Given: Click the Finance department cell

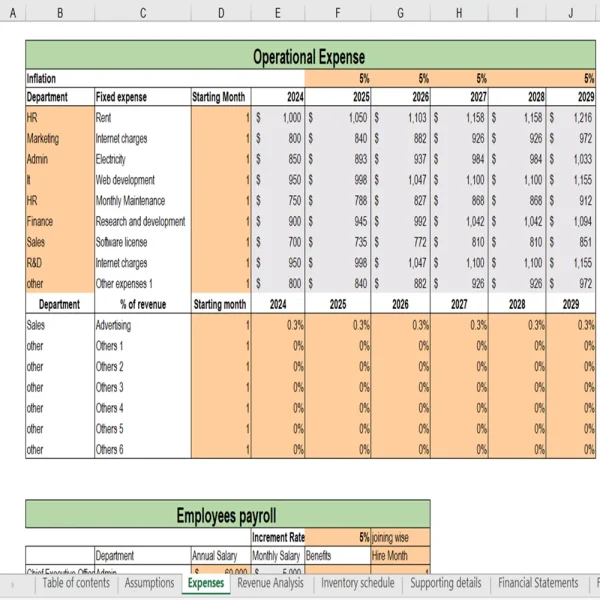Looking at the screenshot, I should 60,221.
